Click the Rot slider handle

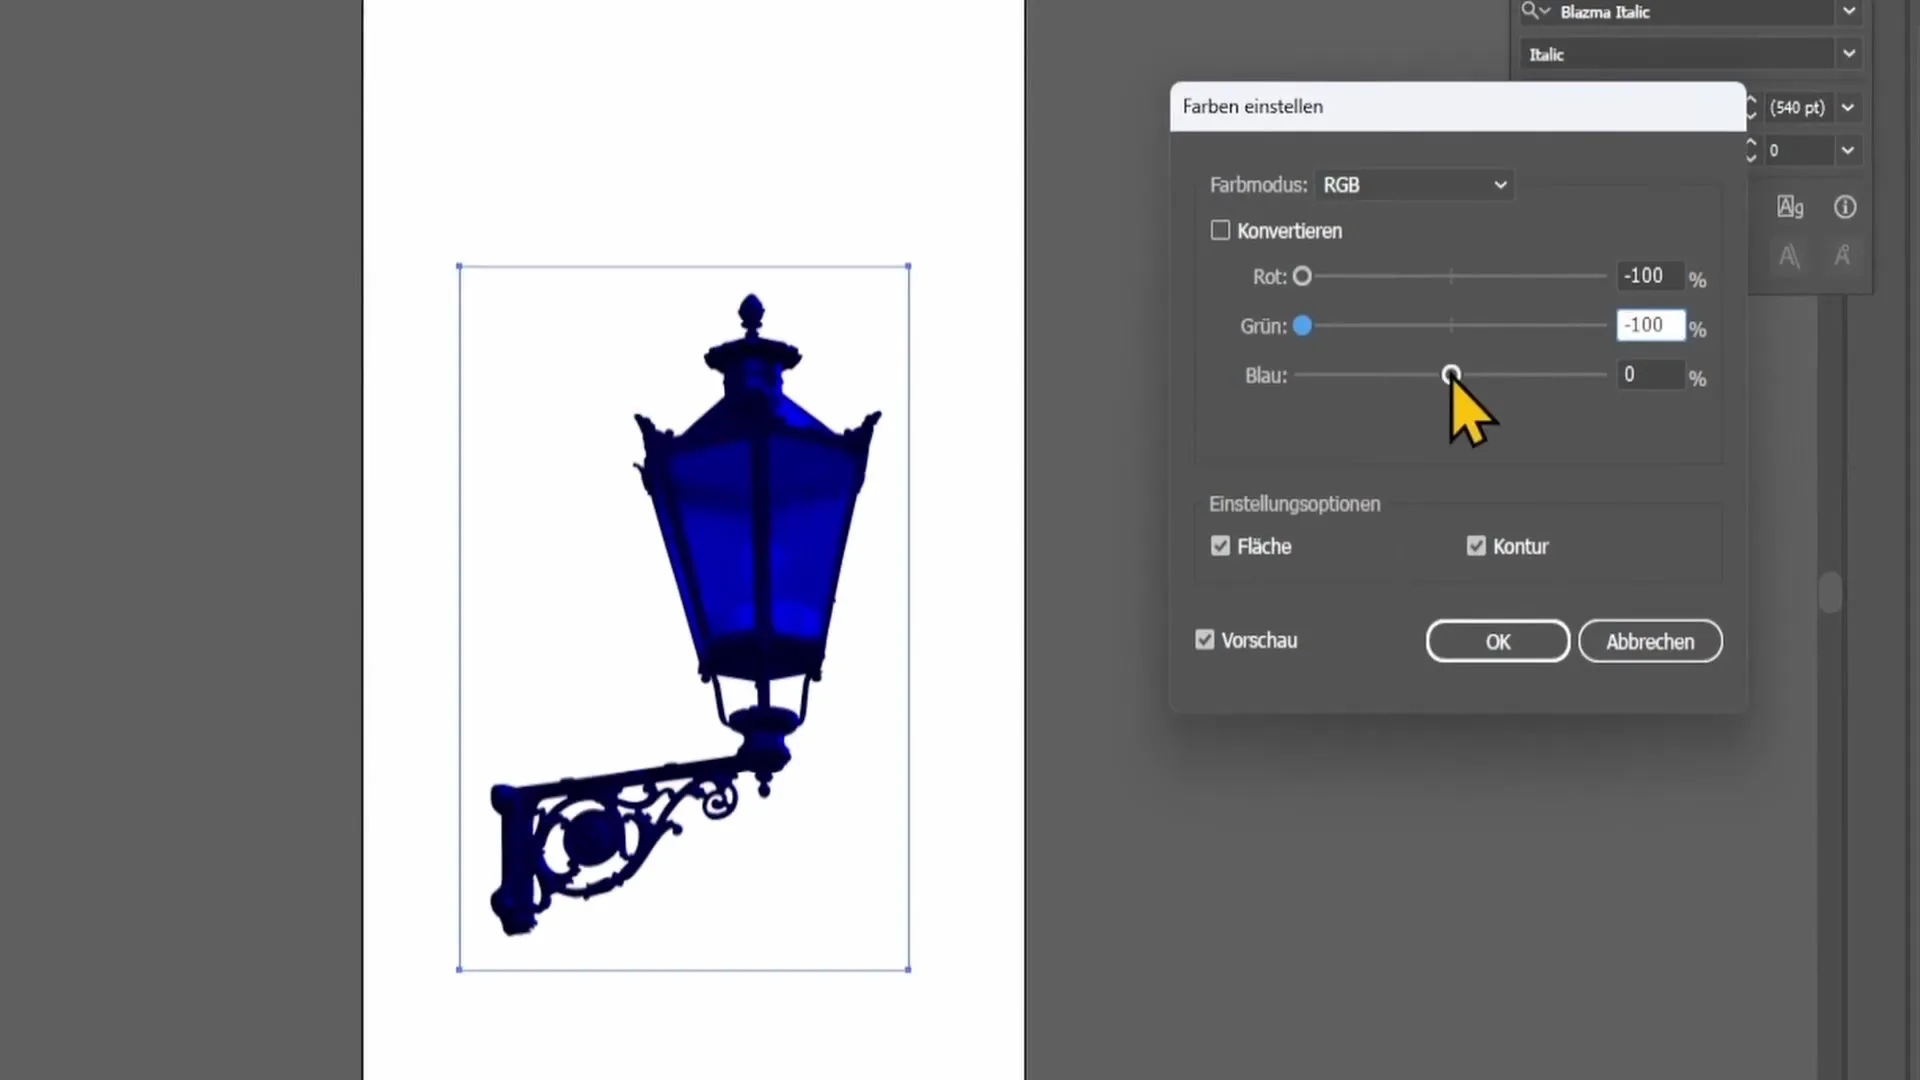(x=1302, y=276)
